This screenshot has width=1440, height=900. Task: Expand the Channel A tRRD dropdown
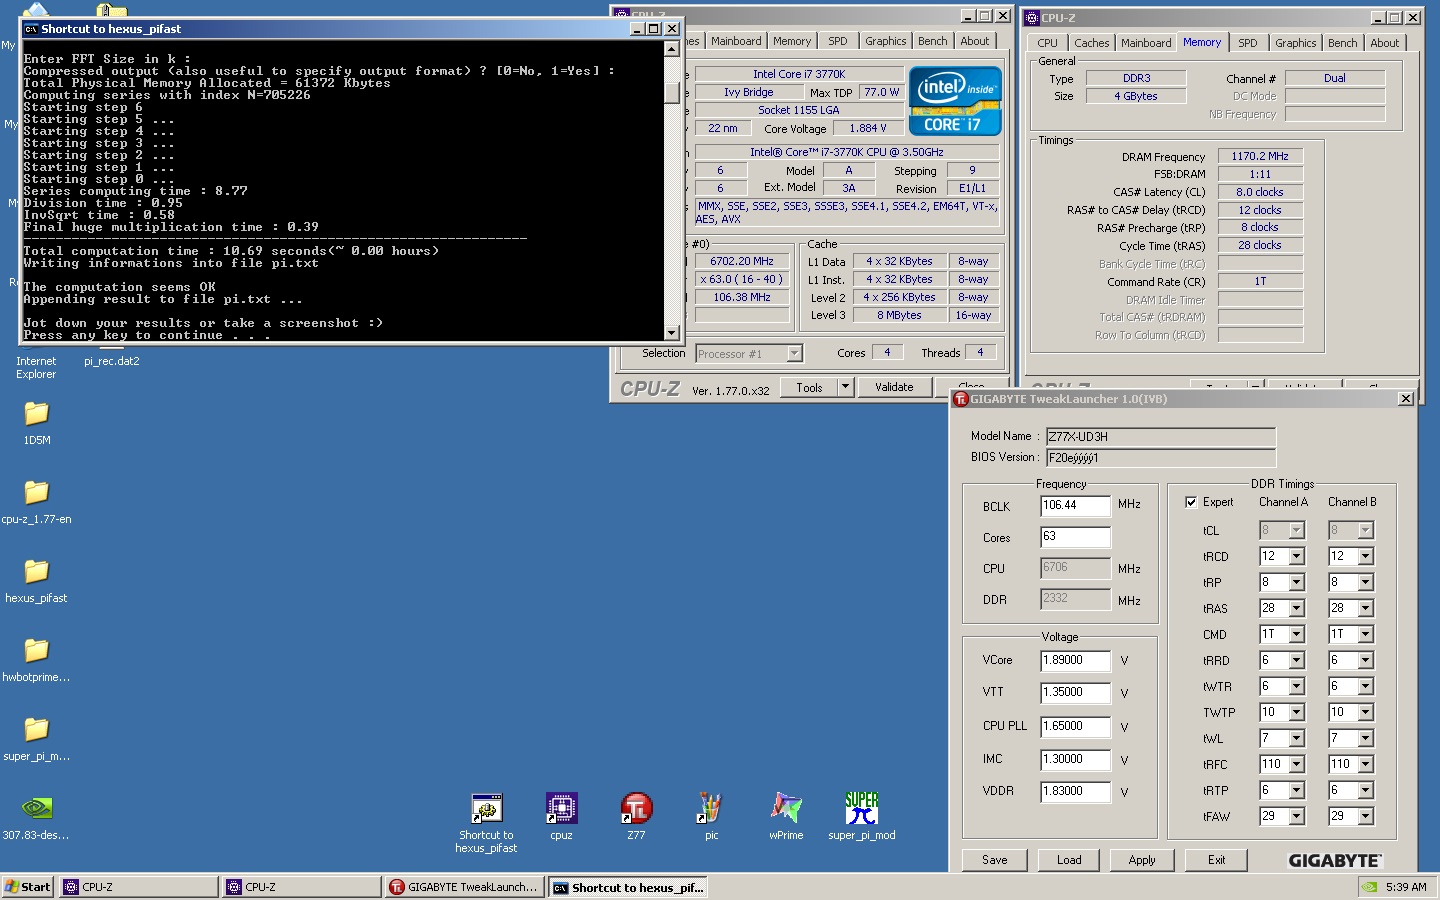tap(1296, 660)
